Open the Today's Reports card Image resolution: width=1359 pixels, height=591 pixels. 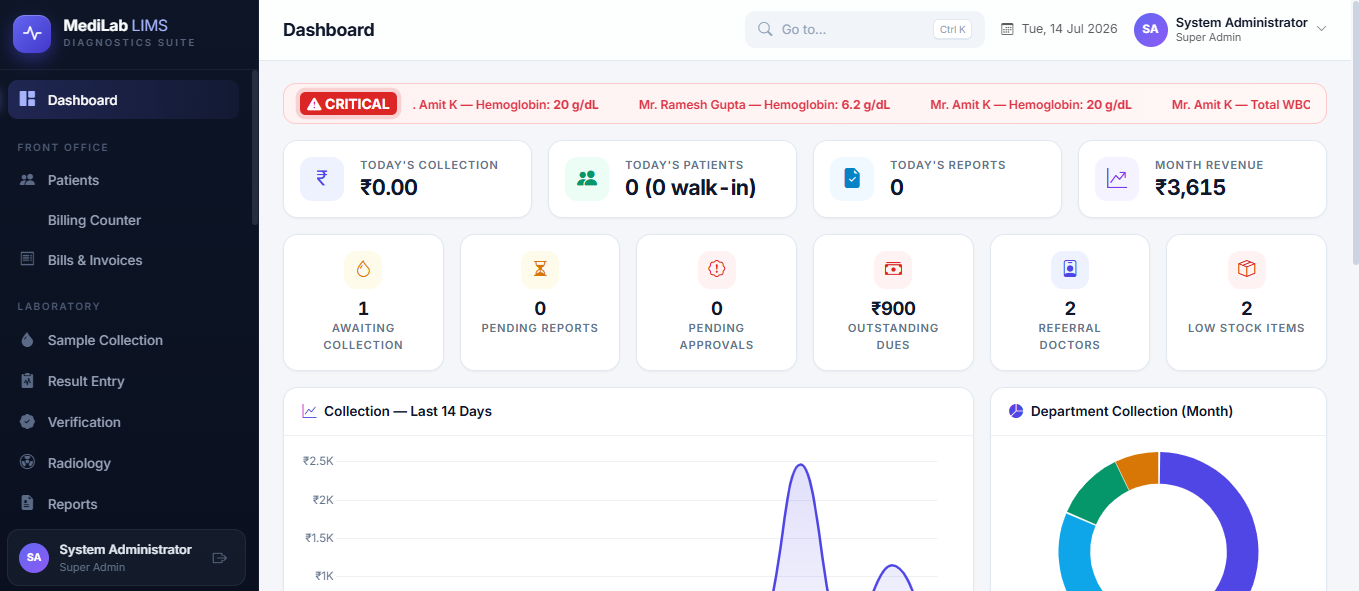point(937,179)
